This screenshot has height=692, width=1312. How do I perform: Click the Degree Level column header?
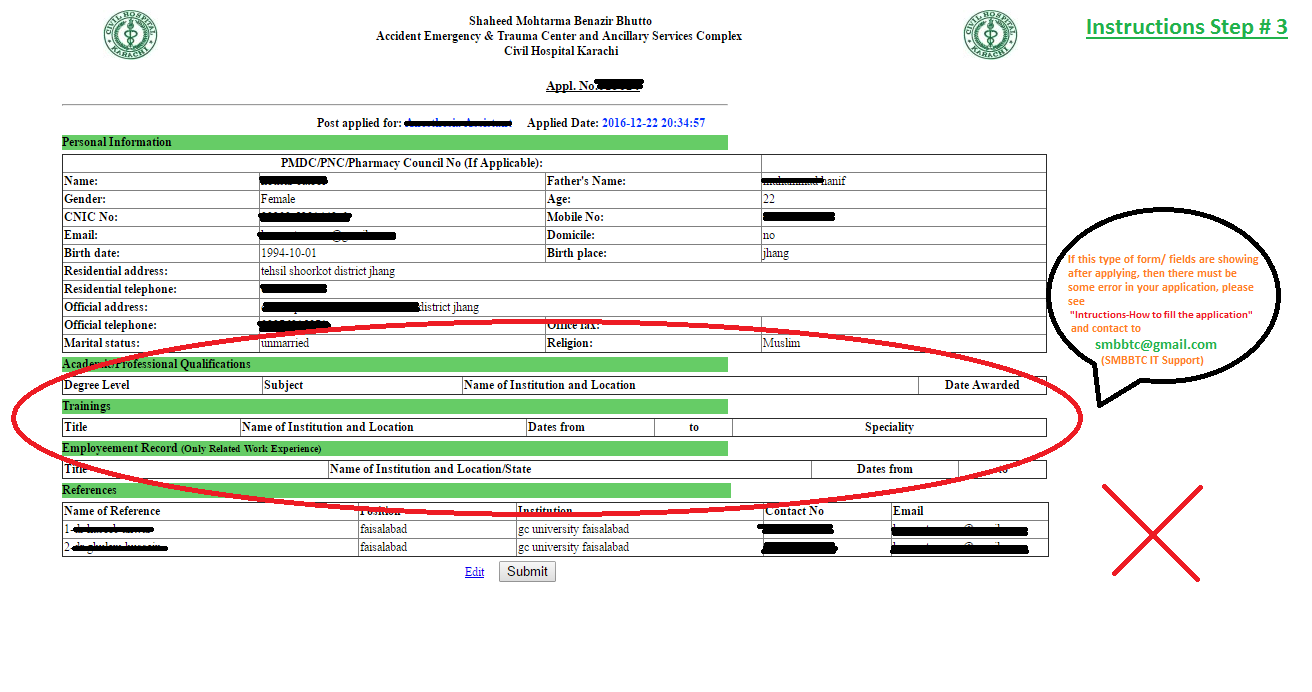click(x=97, y=385)
